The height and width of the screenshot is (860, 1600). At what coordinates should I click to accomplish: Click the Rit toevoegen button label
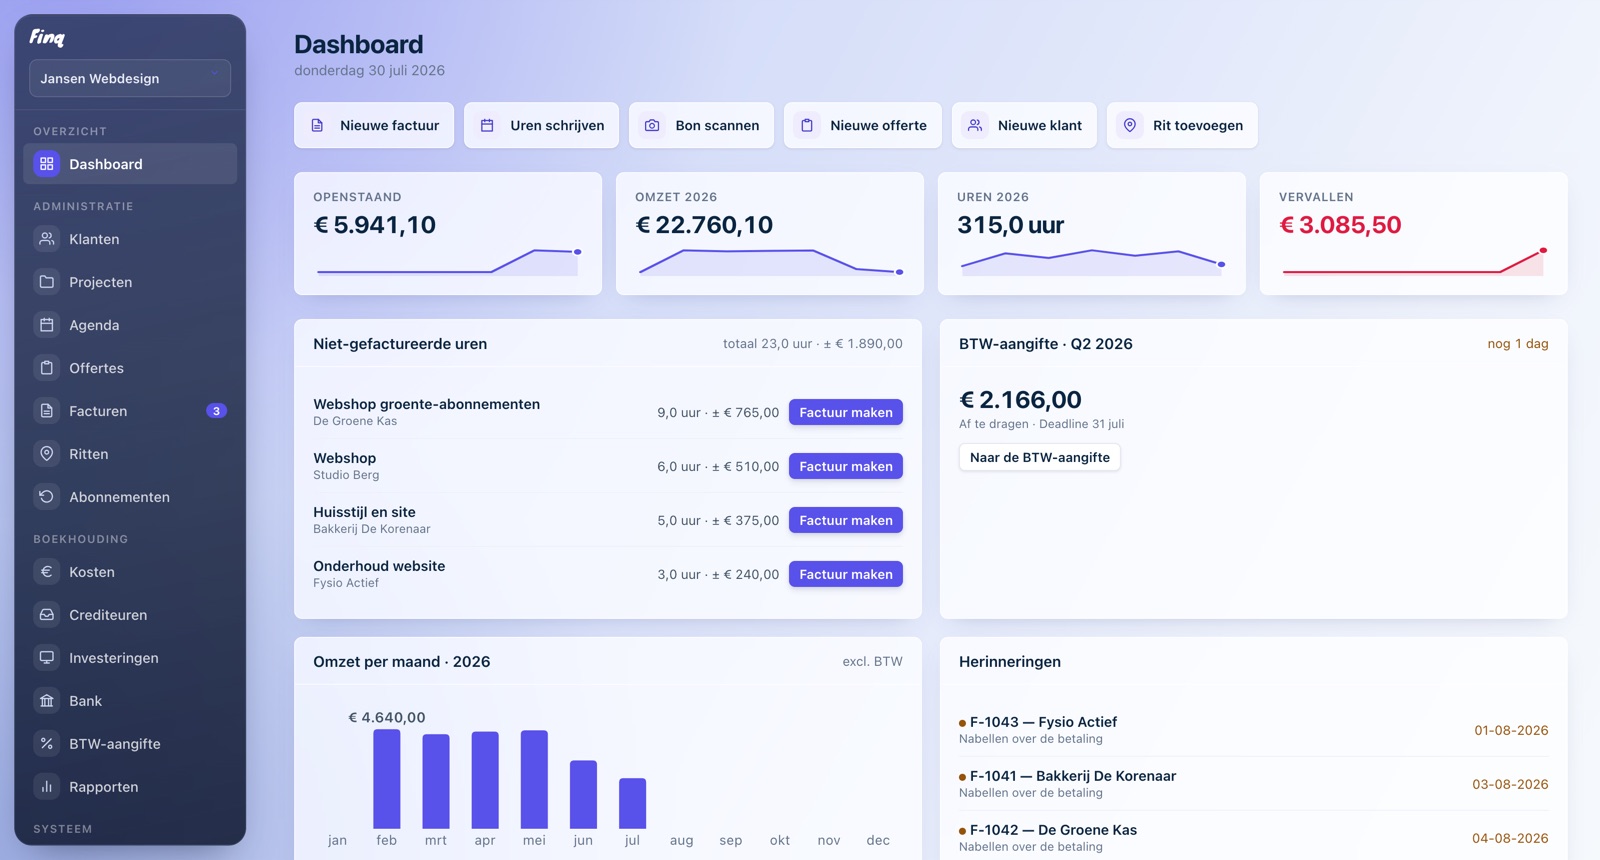1198,125
